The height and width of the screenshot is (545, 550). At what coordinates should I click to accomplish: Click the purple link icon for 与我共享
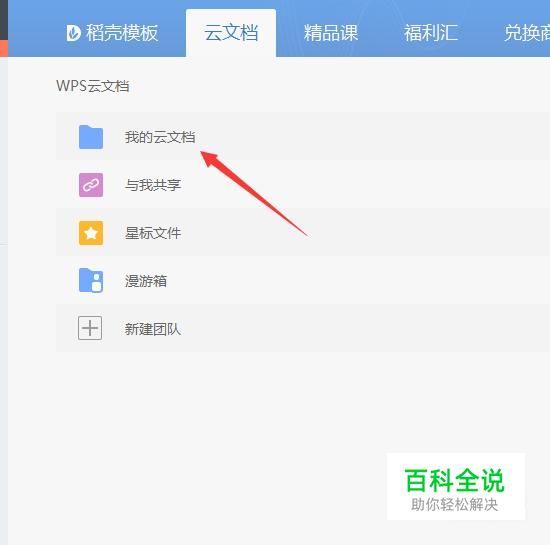(x=91, y=185)
